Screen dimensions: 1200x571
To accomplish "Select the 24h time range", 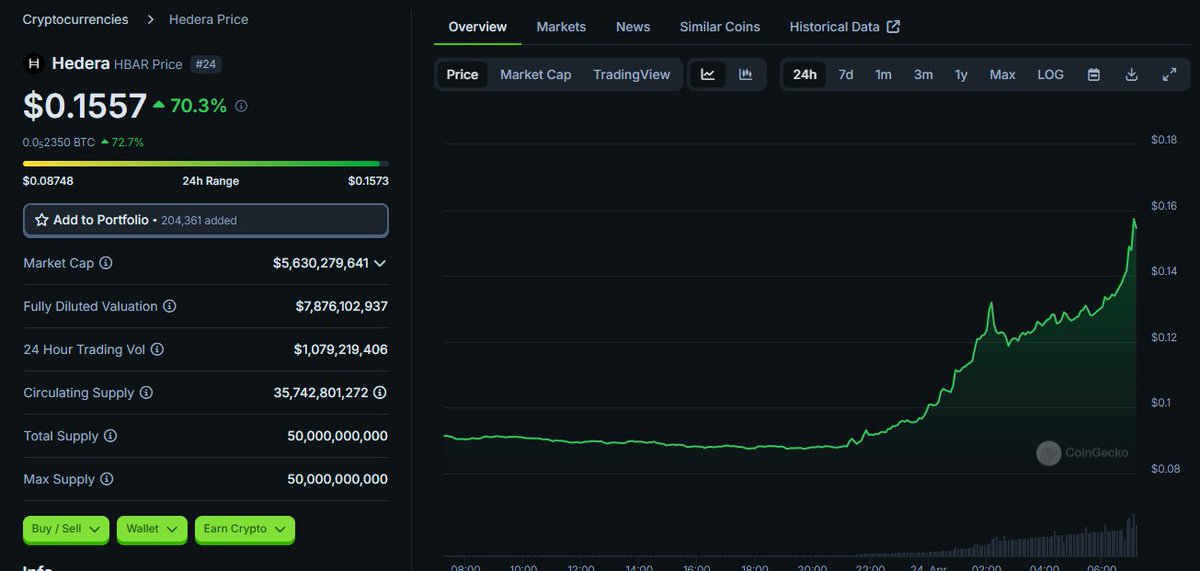I will pyautogui.click(x=804, y=75).
